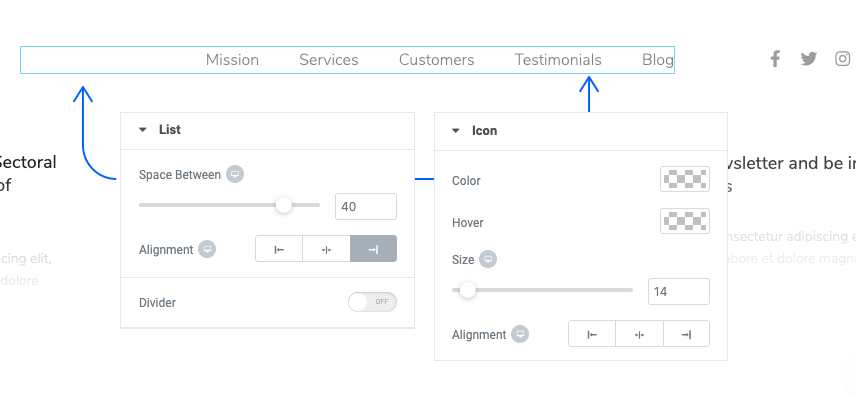Viewport: 856px width, 402px height.
Task: Set Icon alignment to right
Action: (x=687, y=334)
